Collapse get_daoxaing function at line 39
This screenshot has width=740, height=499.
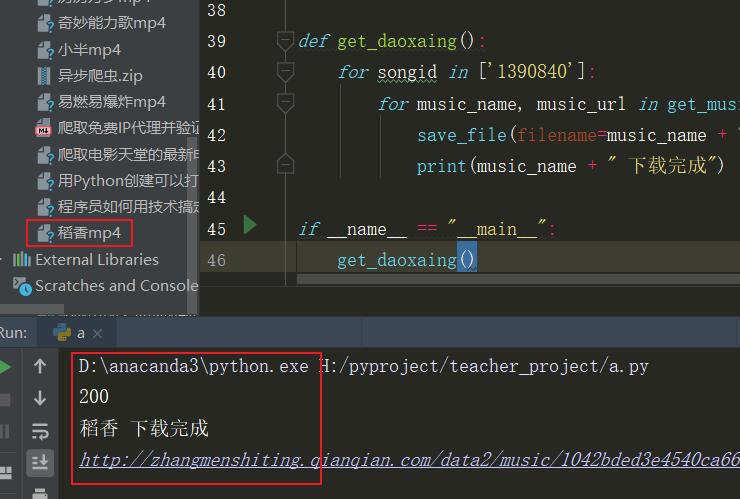pyautogui.click(x=285, y=41)
